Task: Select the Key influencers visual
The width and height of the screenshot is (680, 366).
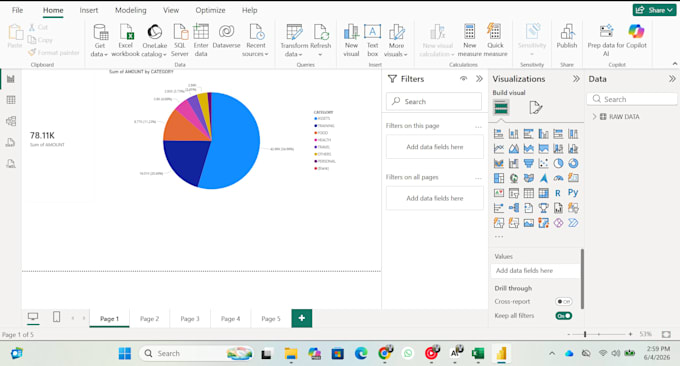Action: pyautogui.click(x=499, y=208)
